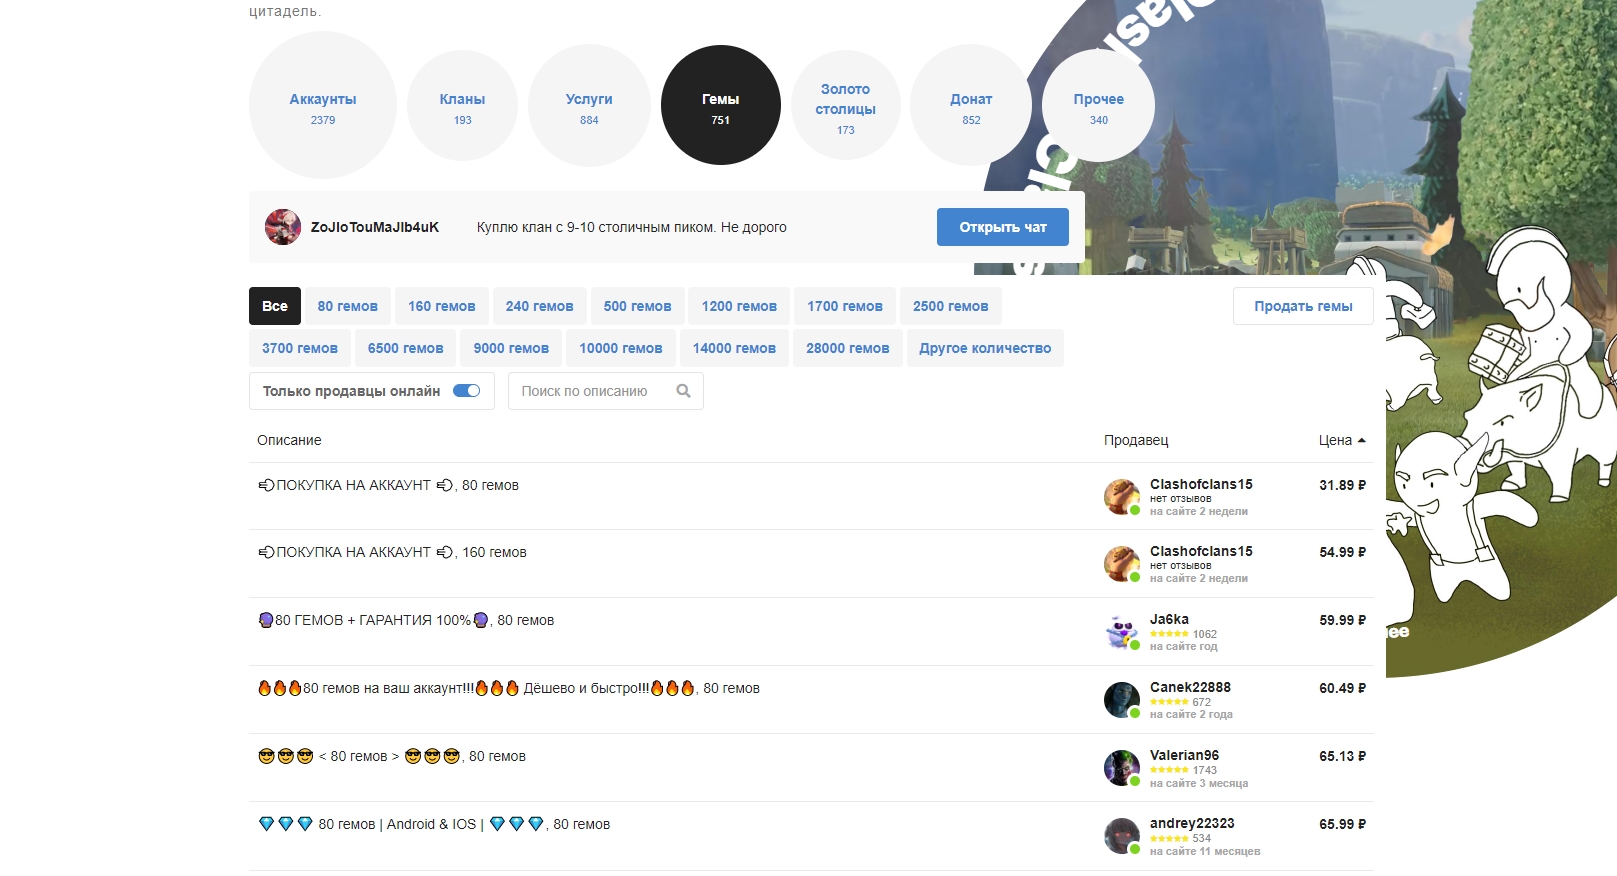This screenshot has height=876, width=1617.
Task: Sort listings by price column arrow
Action: tap(1361, 440)
